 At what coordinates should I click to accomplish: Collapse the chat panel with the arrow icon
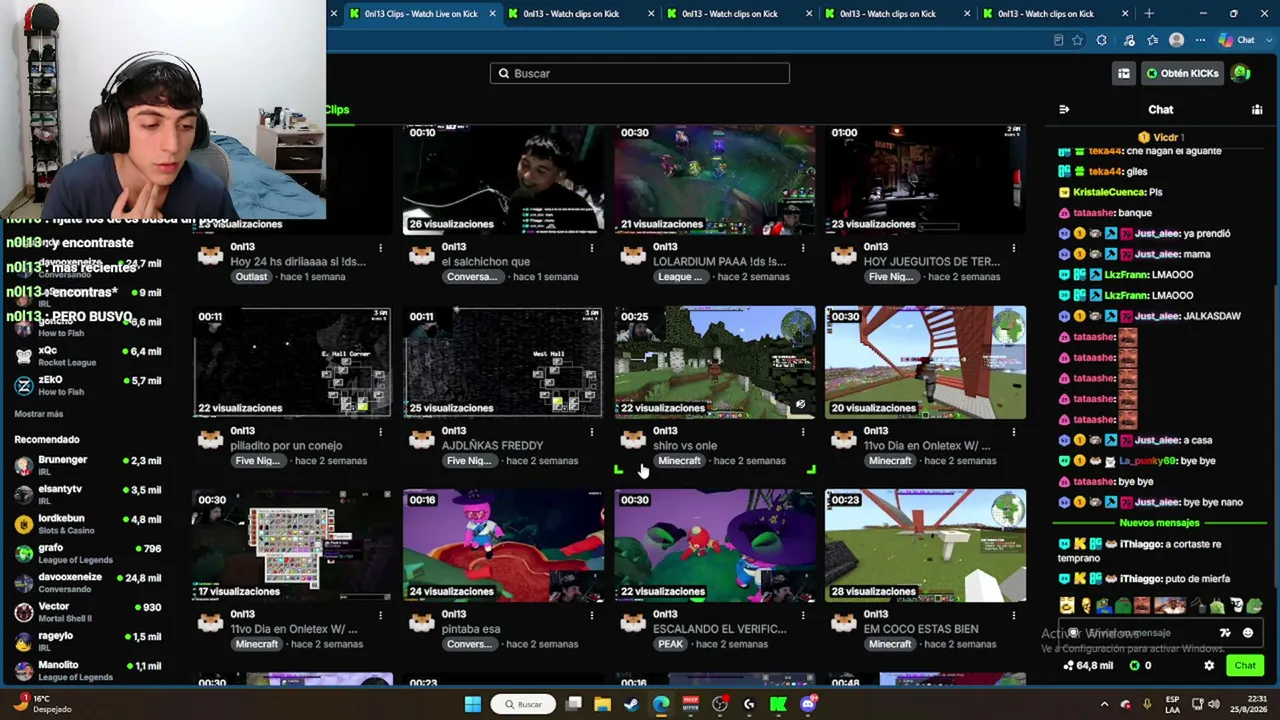click(1064, 109)
